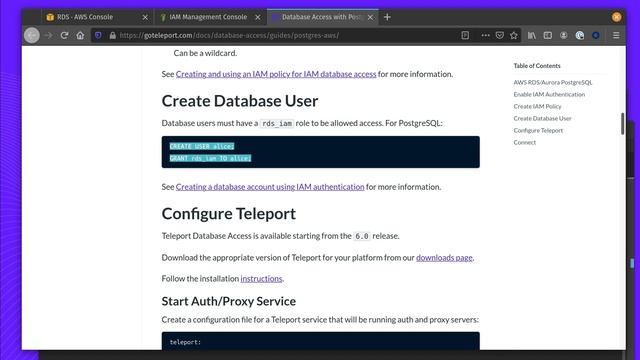Jump to Create IAM Policy section
The height and width of the screenshot is (360, 640).
pyautogui.click(x=537, y=106)
